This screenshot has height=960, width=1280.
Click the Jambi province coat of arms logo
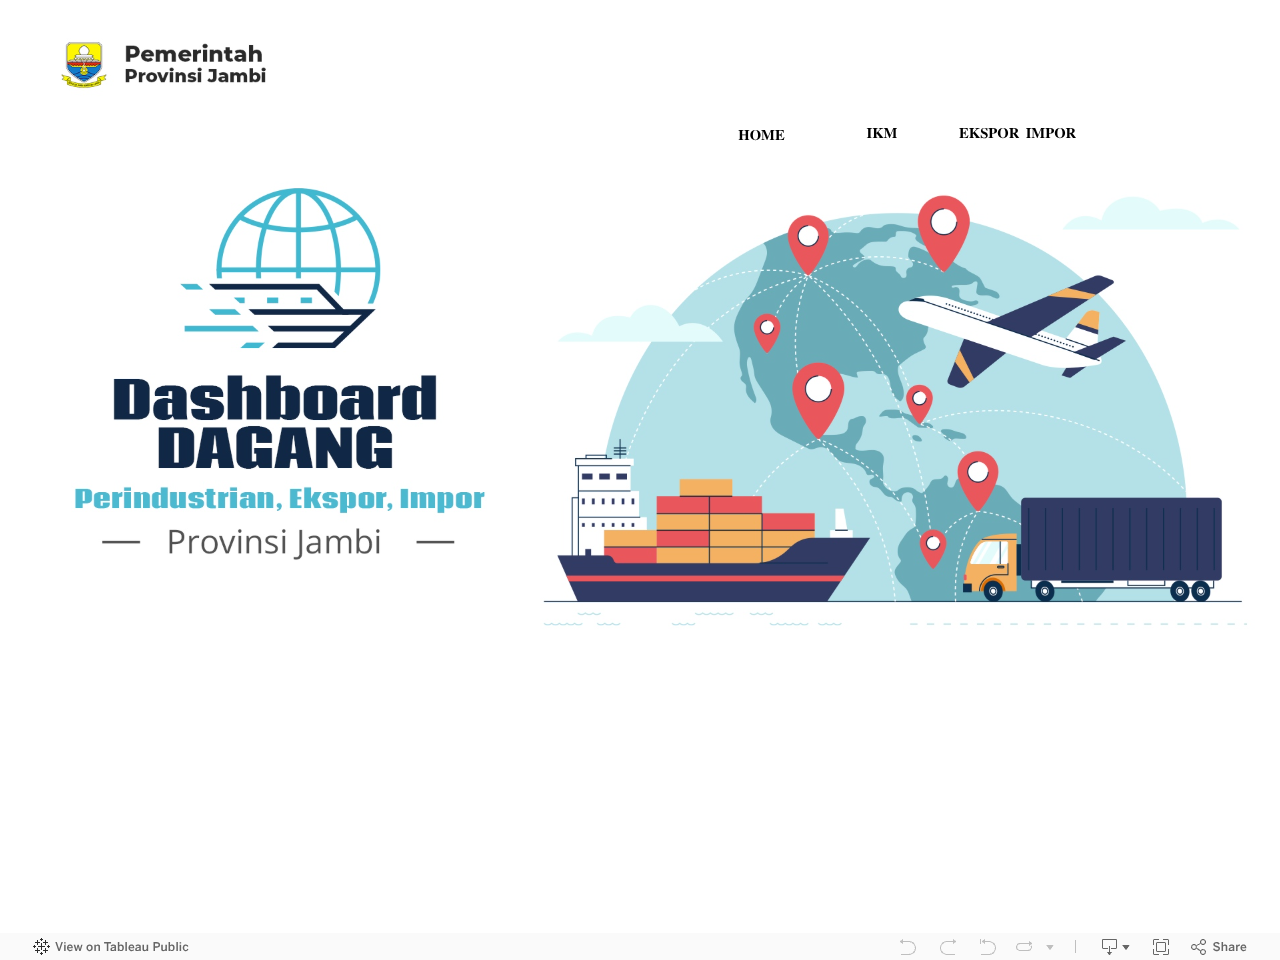pyautogui.click(x=84, y=65)
